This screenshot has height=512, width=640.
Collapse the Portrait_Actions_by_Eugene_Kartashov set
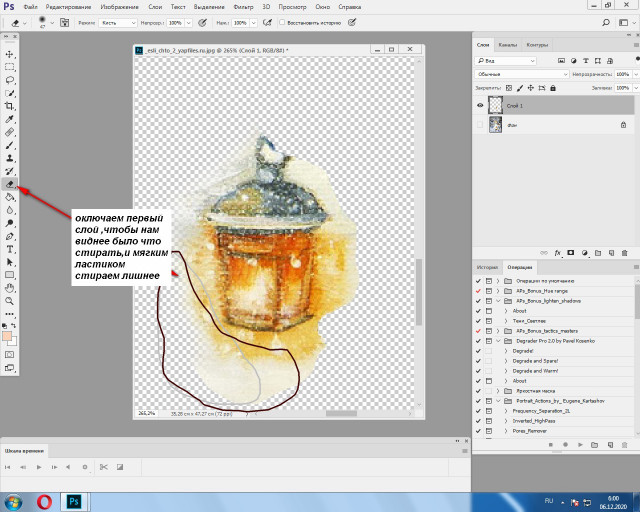tap(498, 400)
